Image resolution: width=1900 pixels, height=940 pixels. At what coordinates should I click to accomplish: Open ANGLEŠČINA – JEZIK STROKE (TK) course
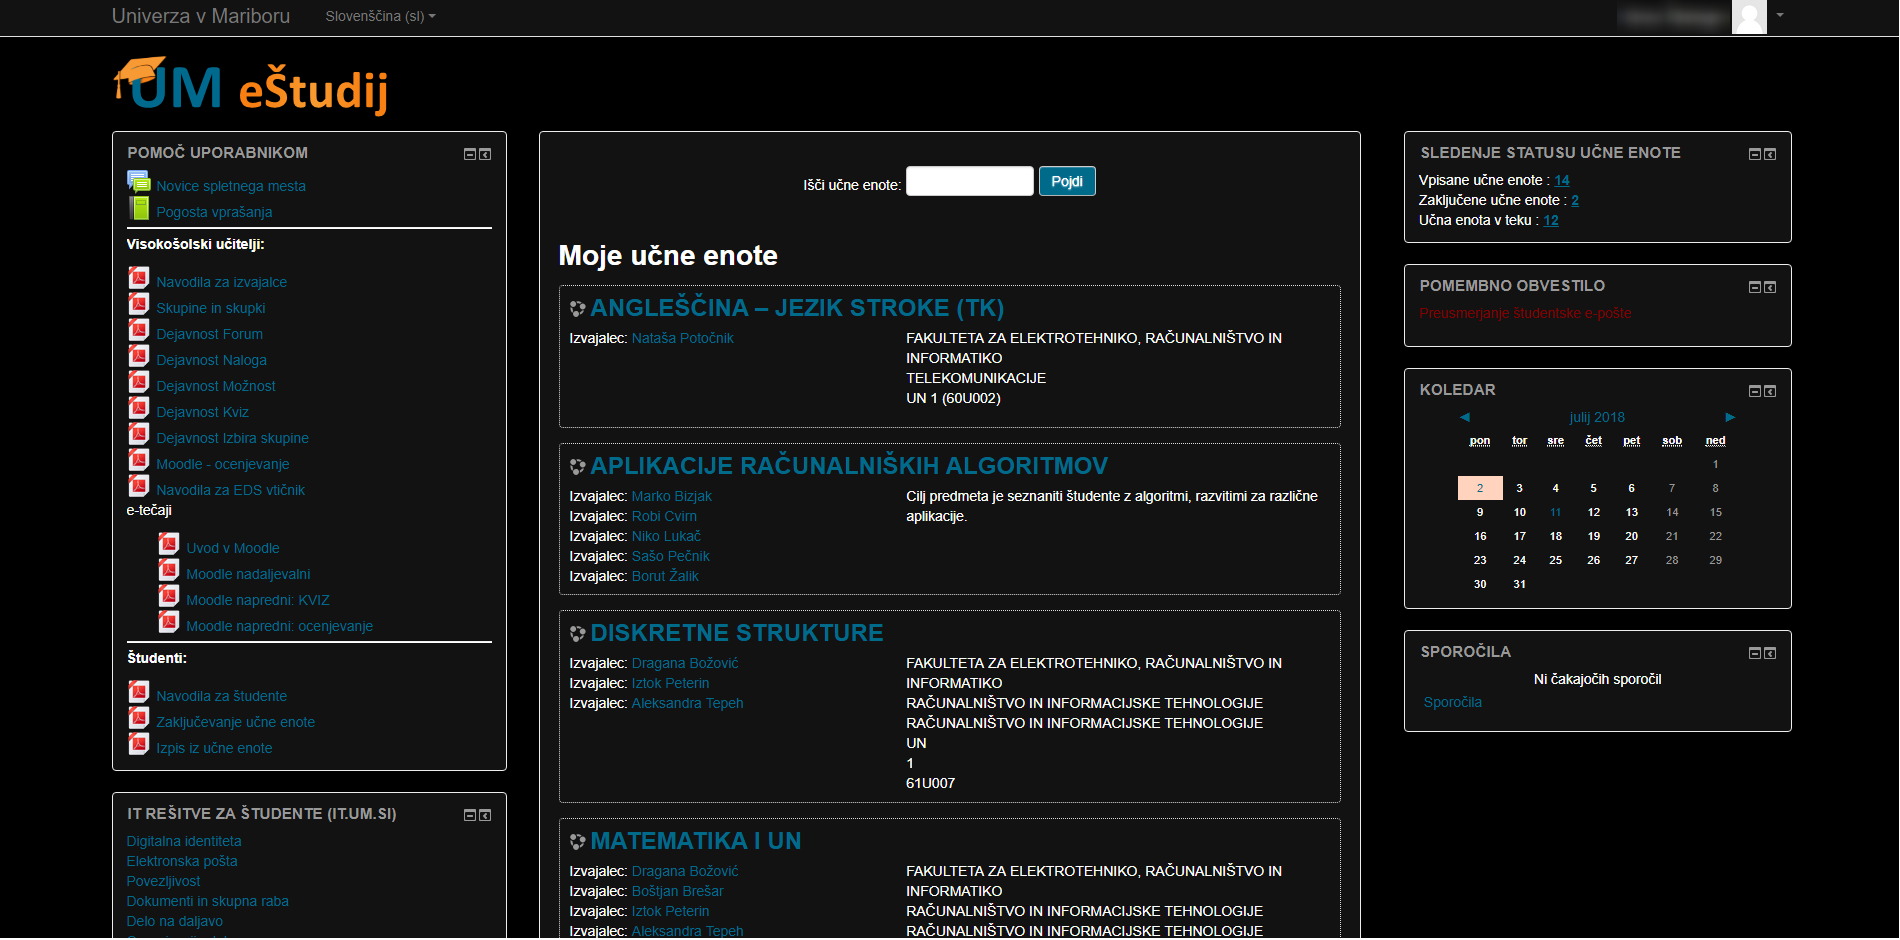(797, 308)
